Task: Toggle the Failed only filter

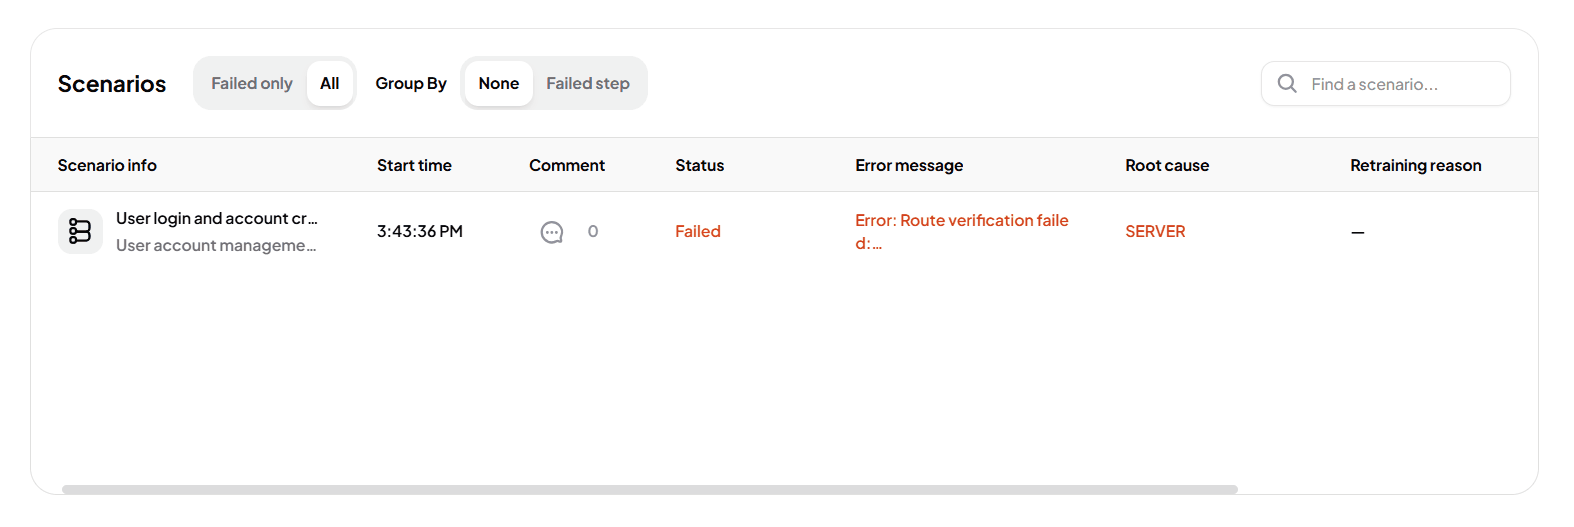Action: click(x=252, y=83)
